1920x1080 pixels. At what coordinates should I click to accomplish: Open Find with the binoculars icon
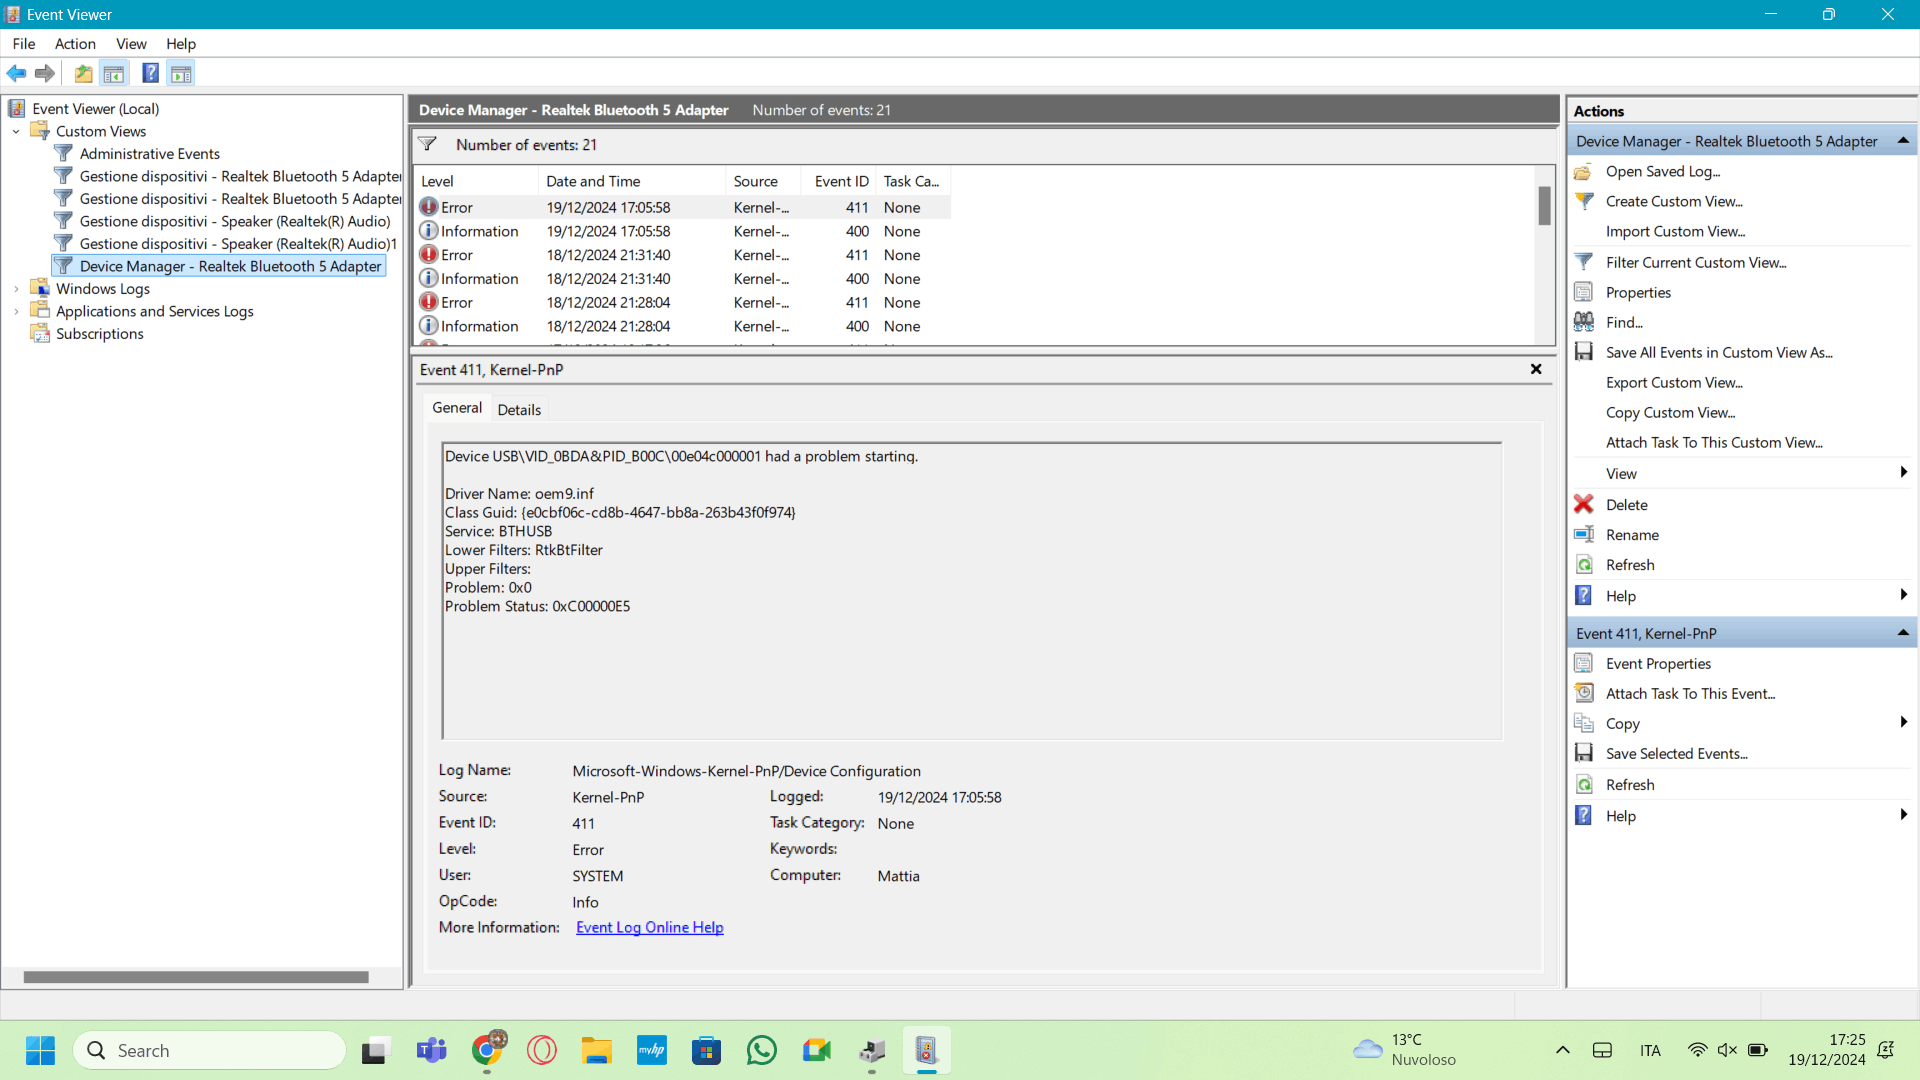coord(1584,322)
